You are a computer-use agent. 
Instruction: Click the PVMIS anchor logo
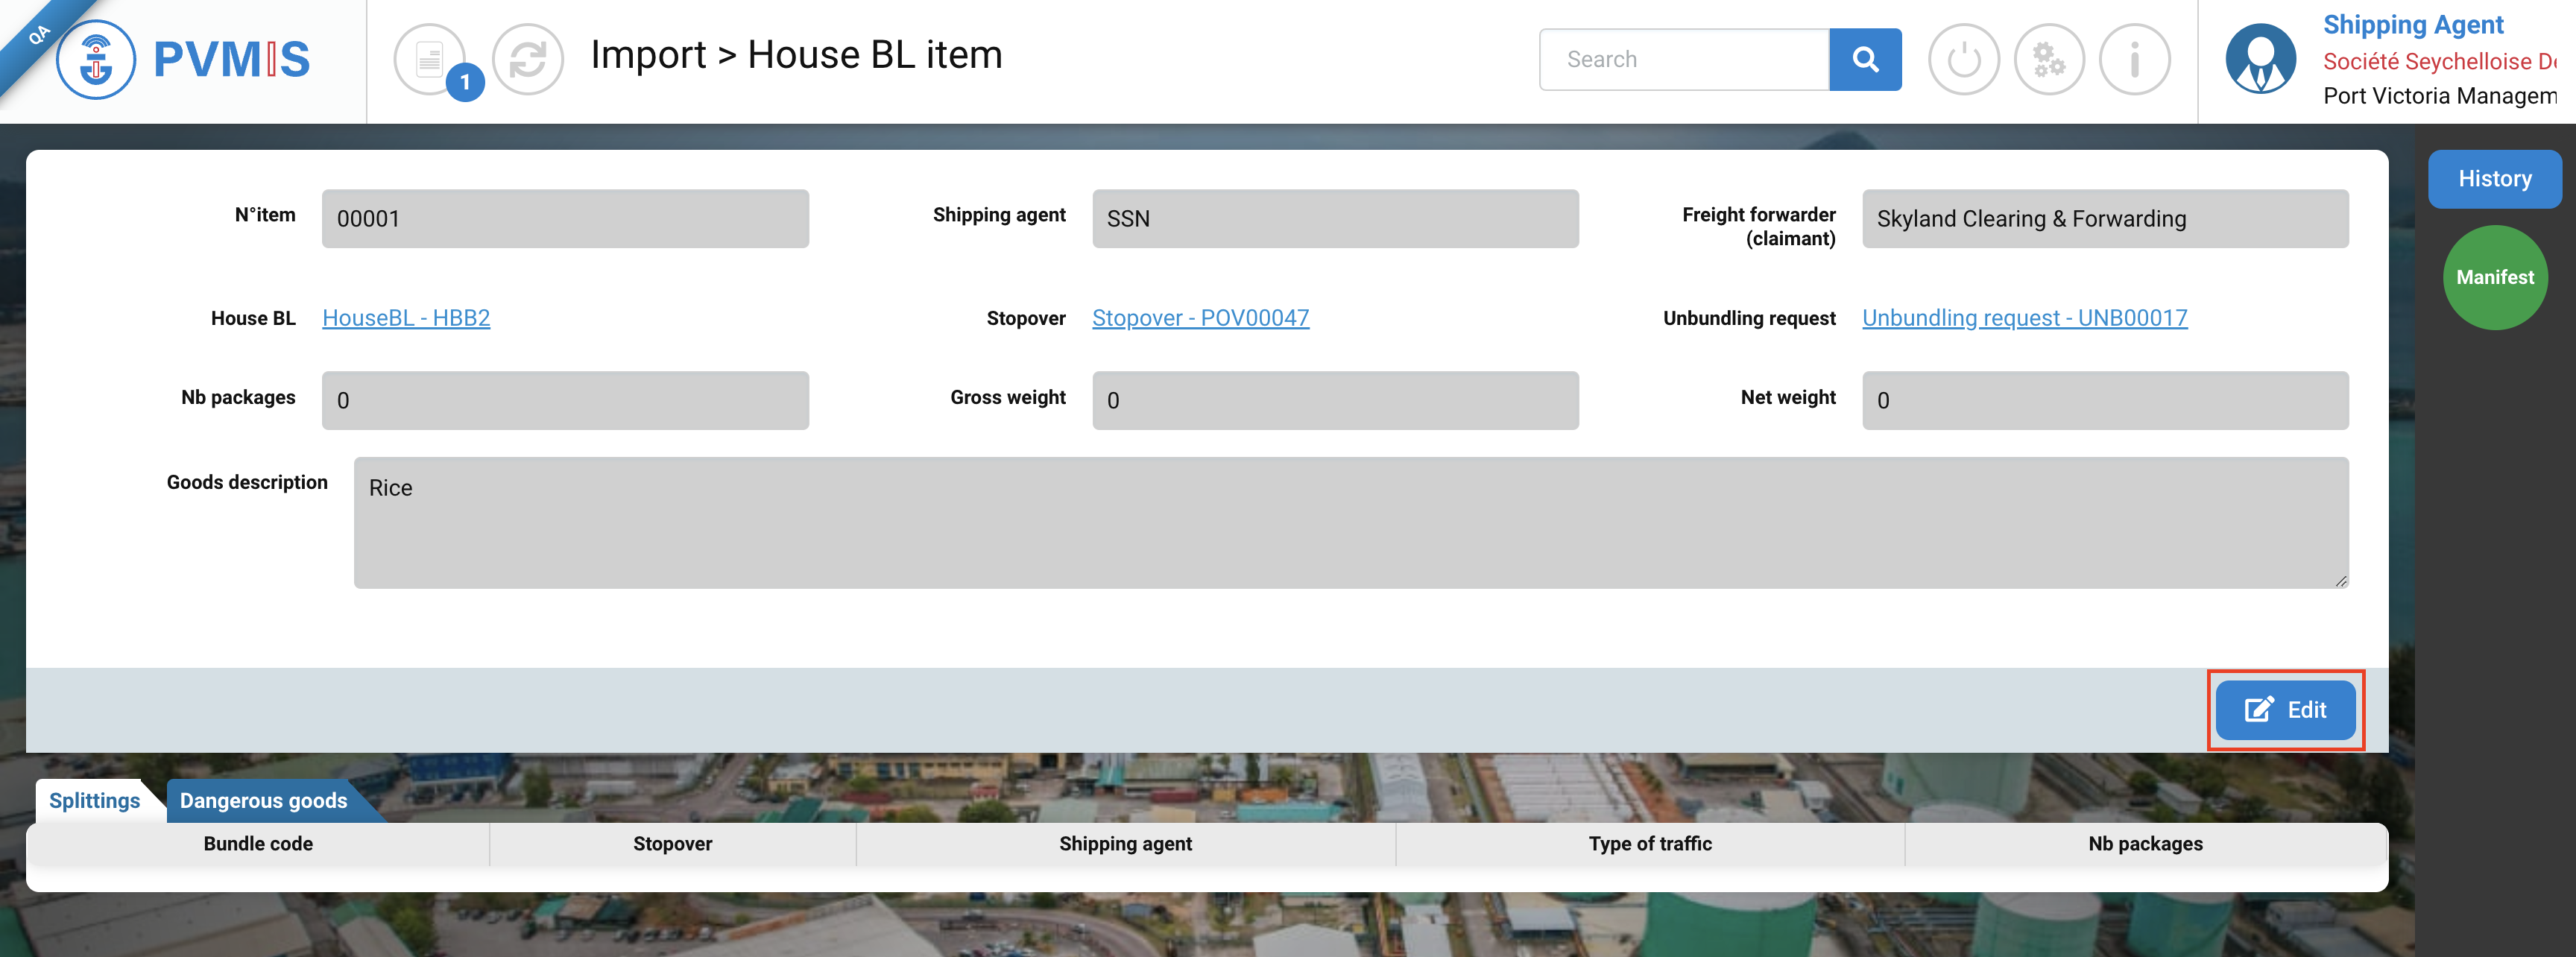(x=96, y=60)
